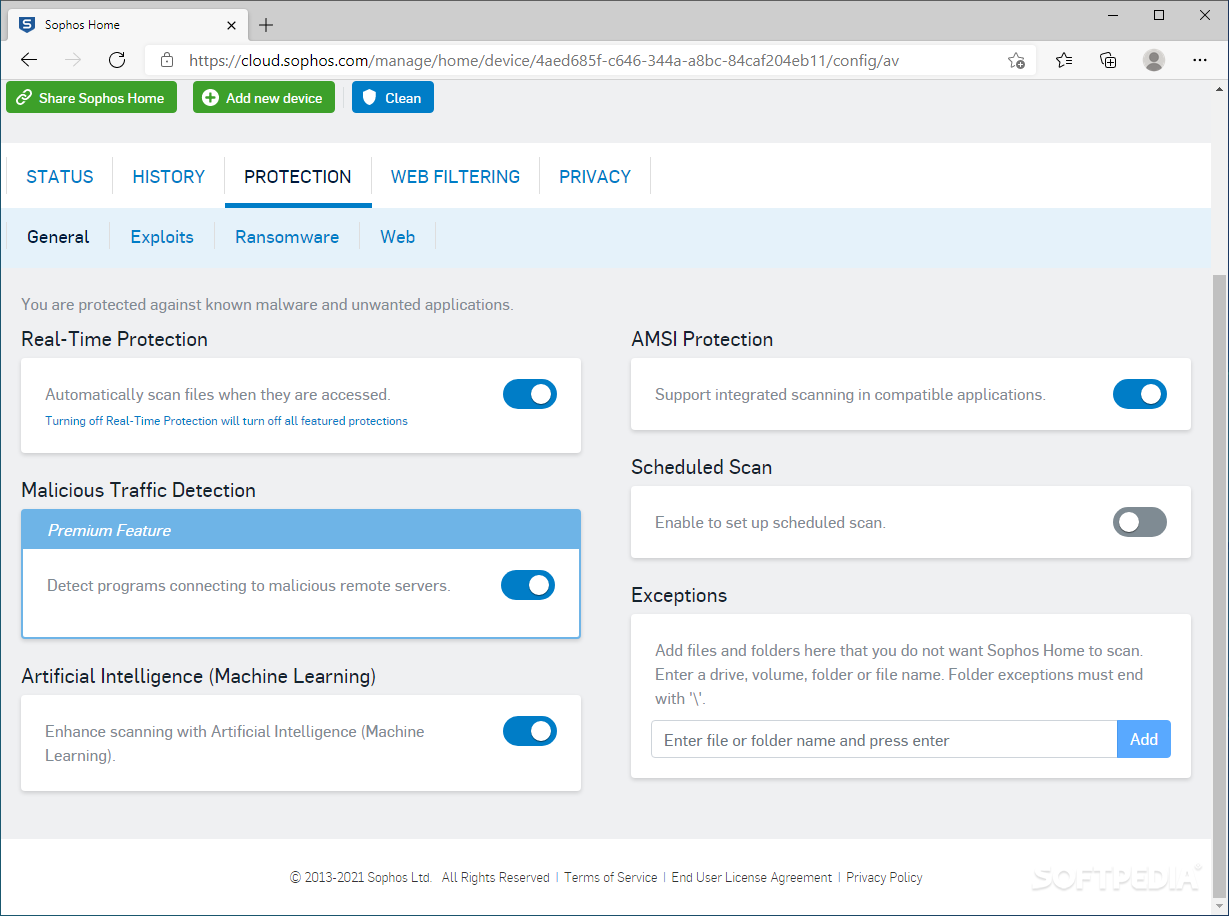Click the Add new device button
The height and width of the screenshot is (916, 1229).
(264, 98)
